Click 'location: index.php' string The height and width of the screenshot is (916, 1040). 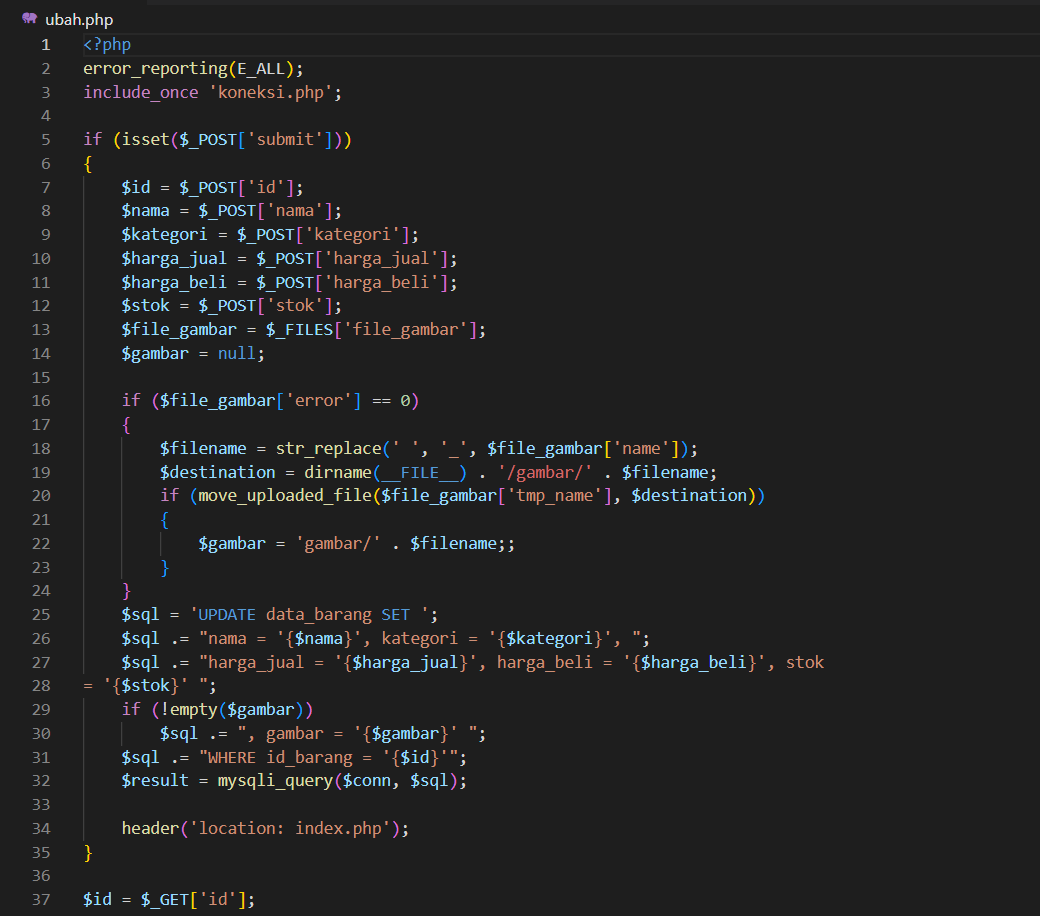coord(291,828)
